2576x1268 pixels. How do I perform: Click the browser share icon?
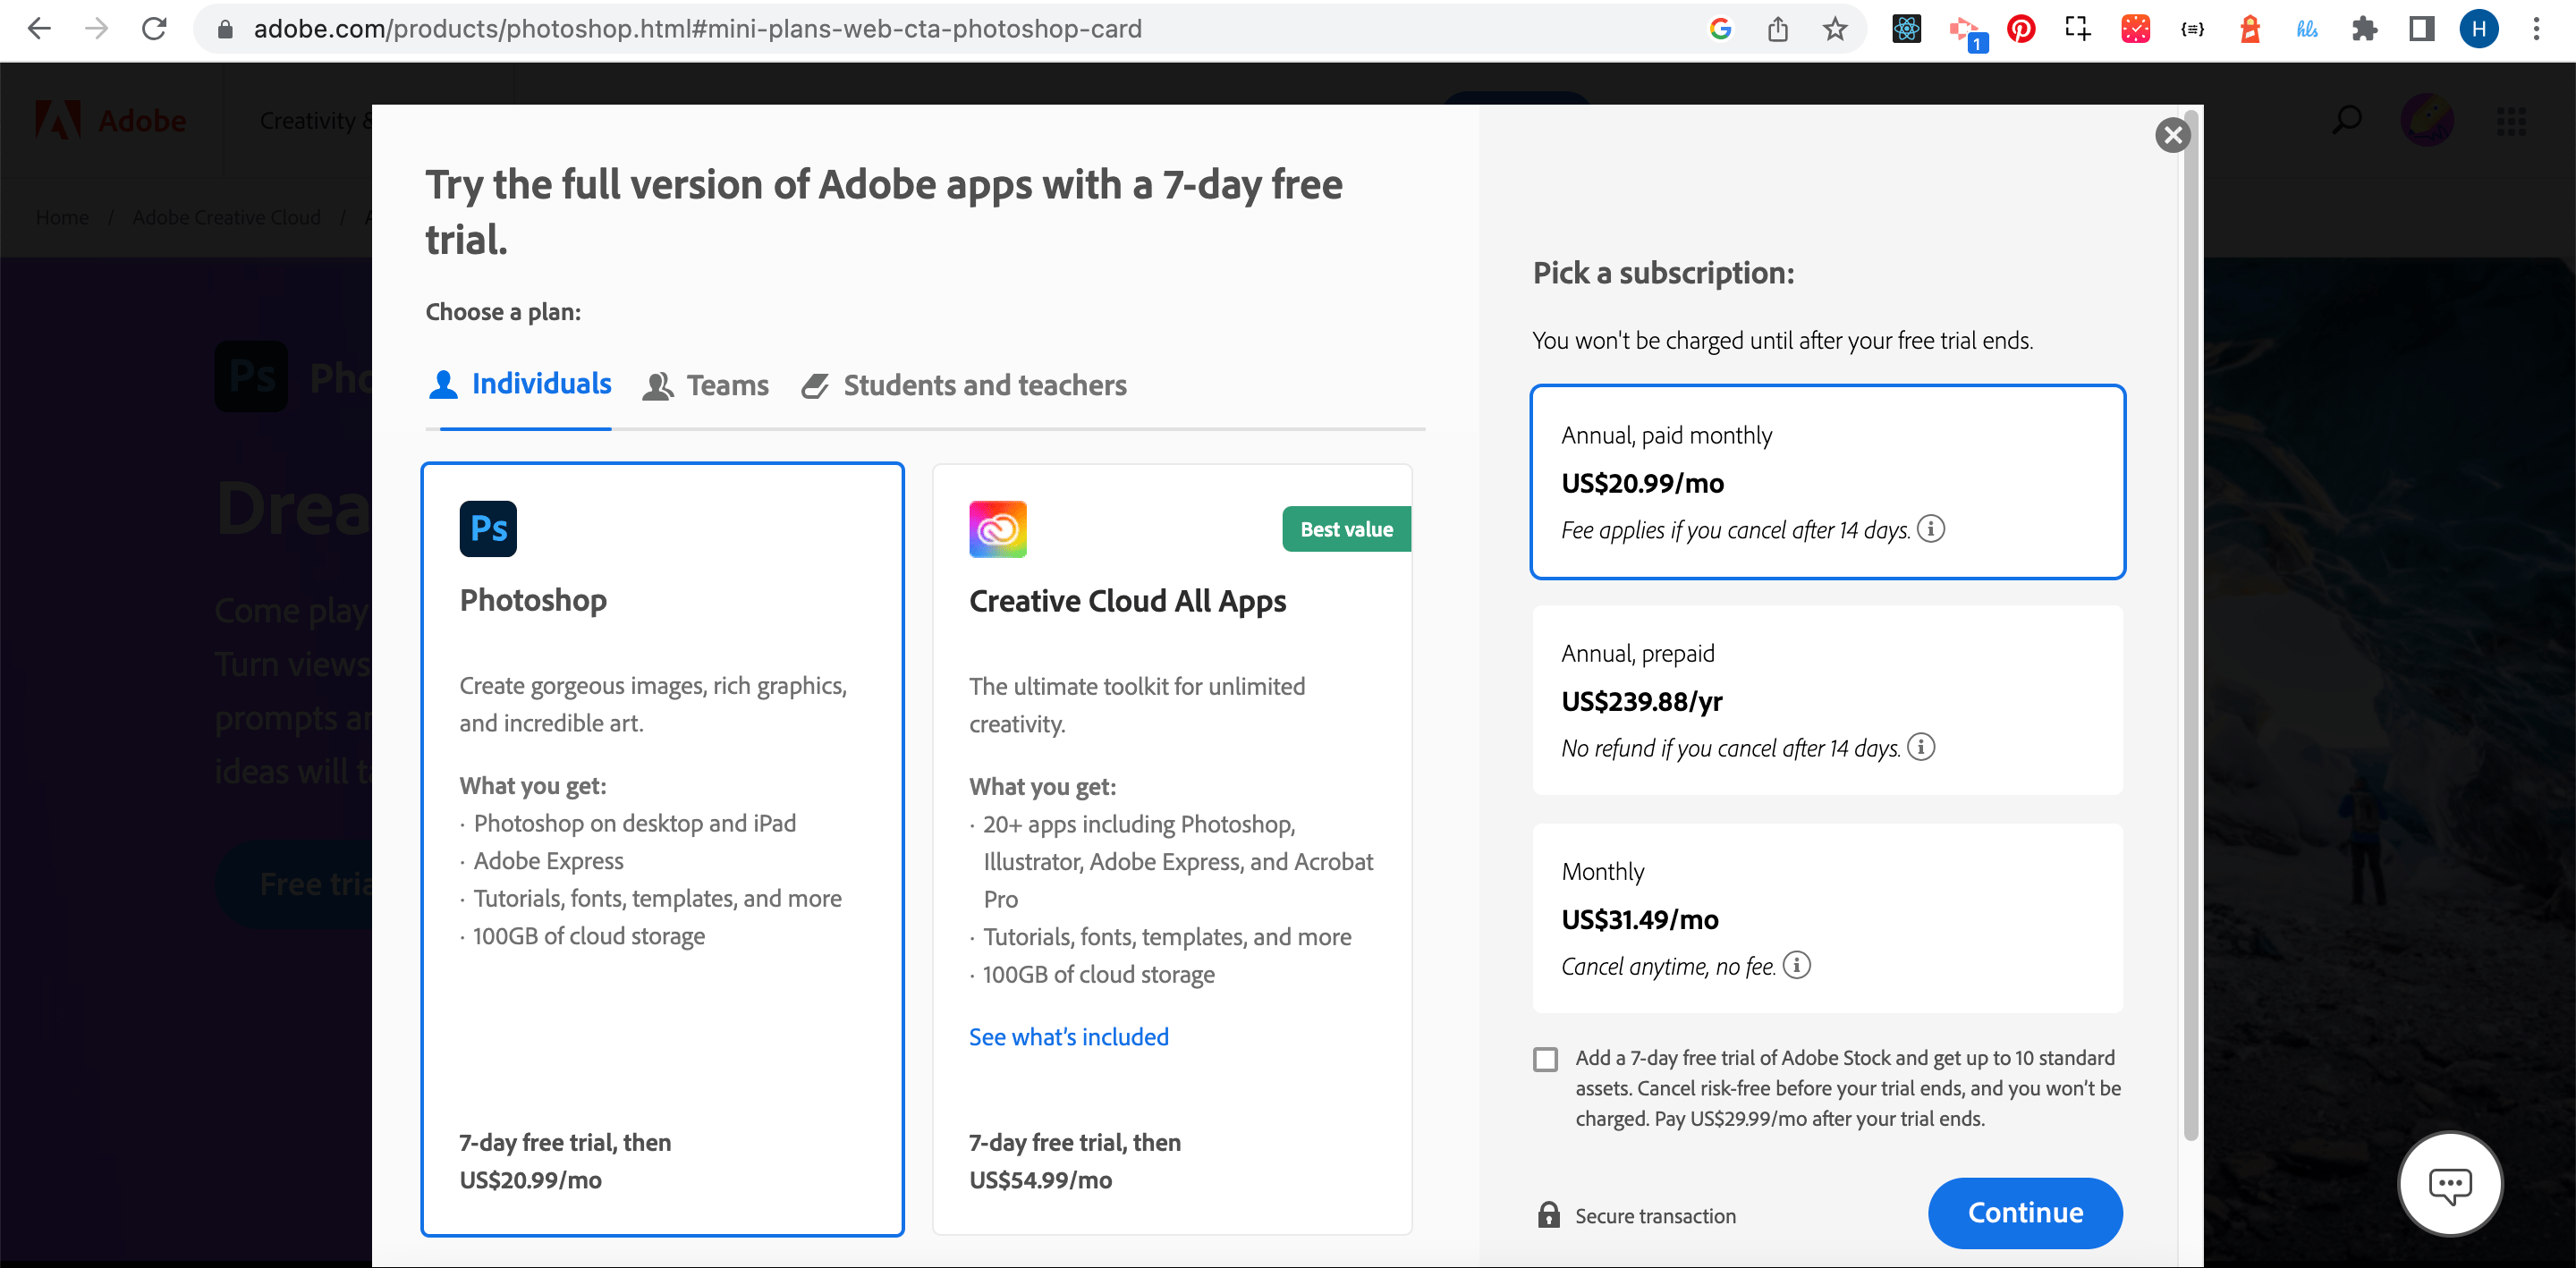(1777, 29)
